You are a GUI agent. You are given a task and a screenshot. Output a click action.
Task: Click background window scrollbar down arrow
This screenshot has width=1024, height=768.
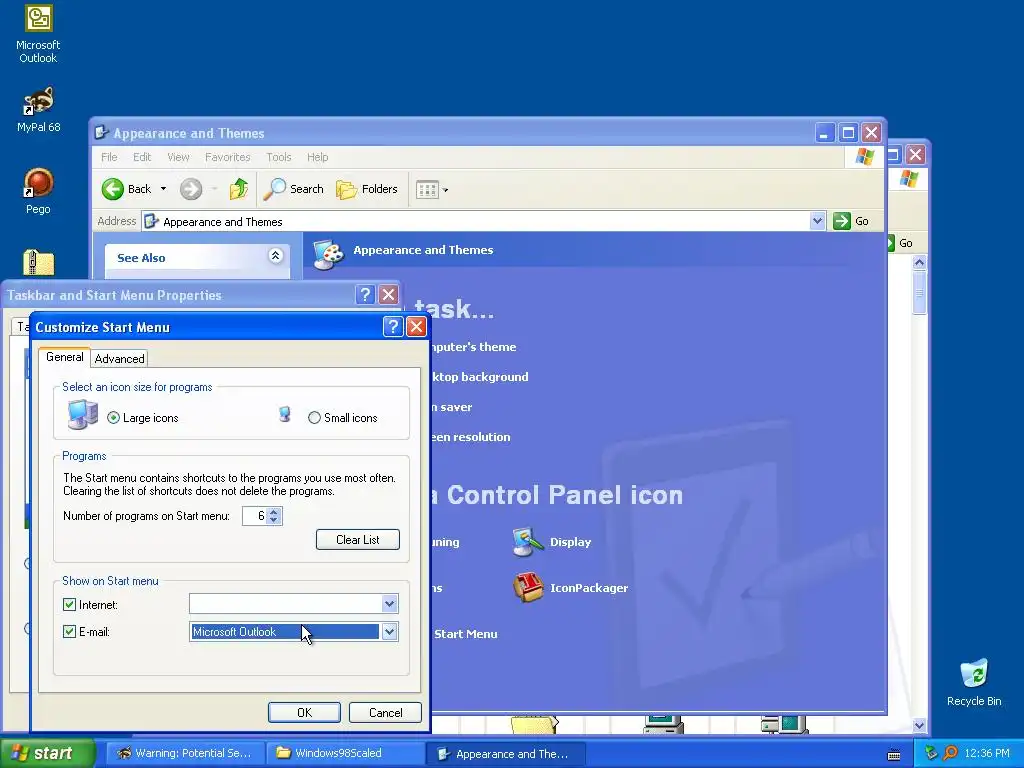[920, 725]
